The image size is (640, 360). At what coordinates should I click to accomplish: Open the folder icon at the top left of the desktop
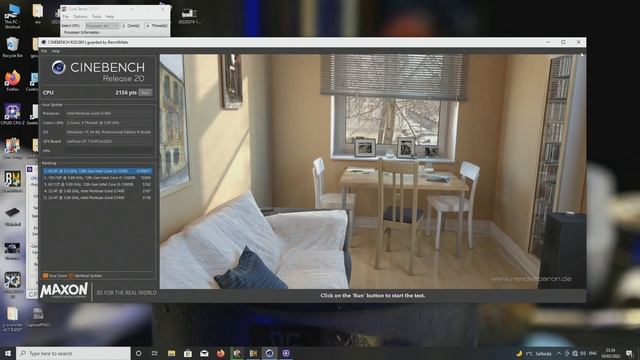coord(38,14)
